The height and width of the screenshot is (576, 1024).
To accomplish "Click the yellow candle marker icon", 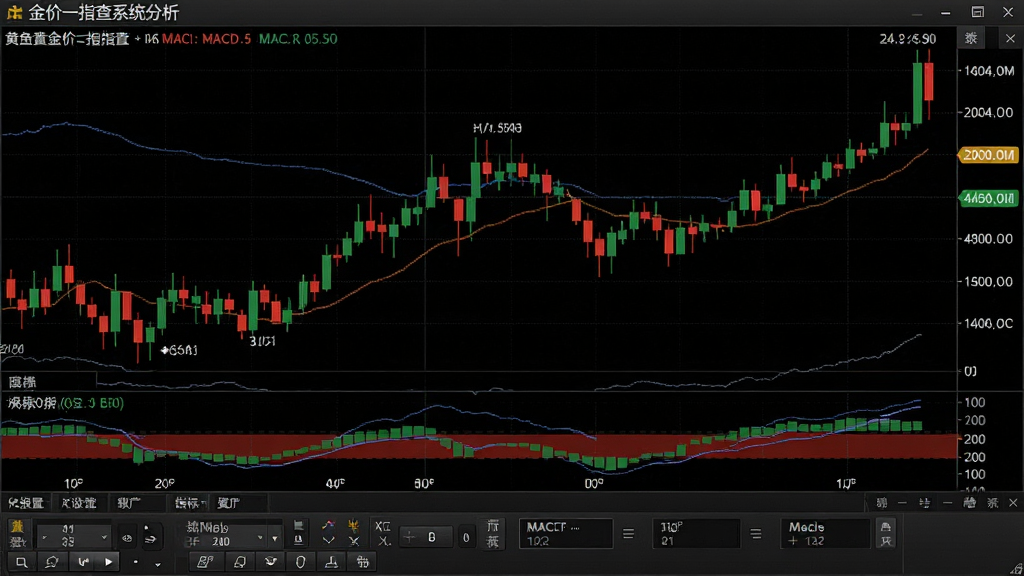I will pyautogui.click(x=353, y=526).
